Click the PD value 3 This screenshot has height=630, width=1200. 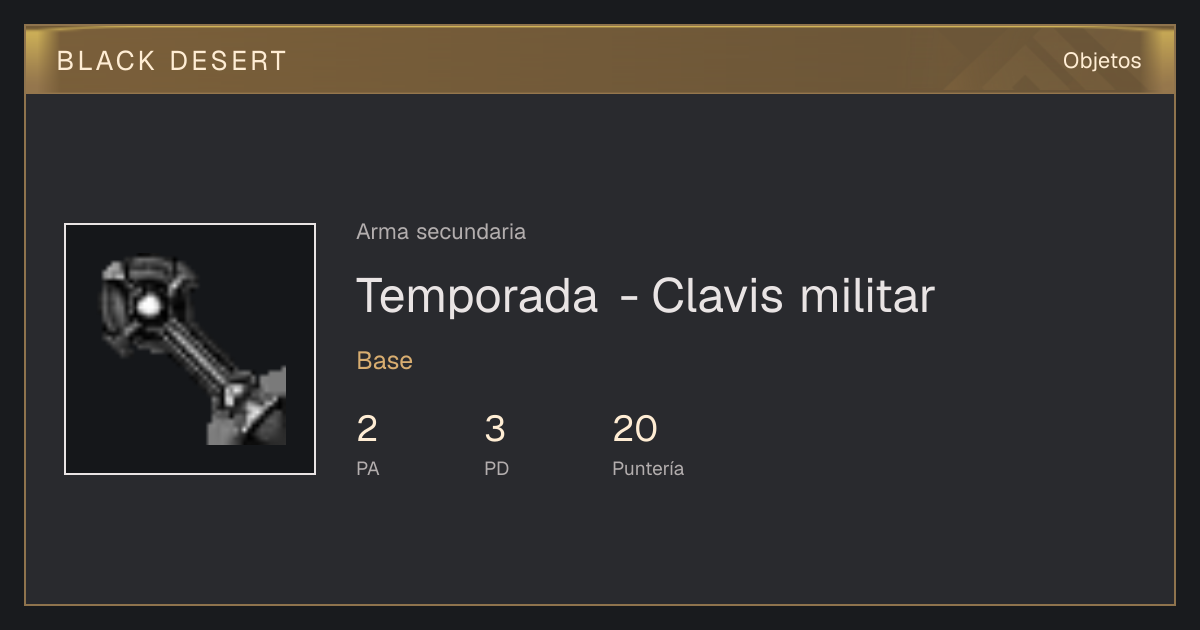point(495,429)
